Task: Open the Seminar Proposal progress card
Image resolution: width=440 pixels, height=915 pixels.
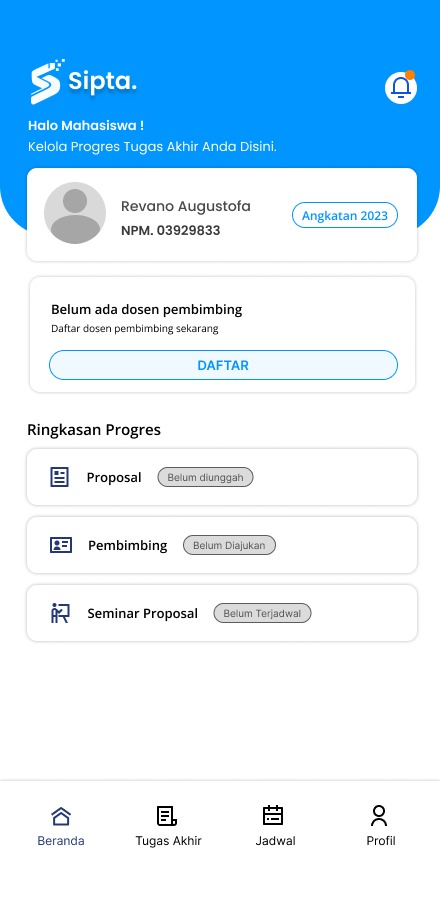Action: (x=222, y=613)
